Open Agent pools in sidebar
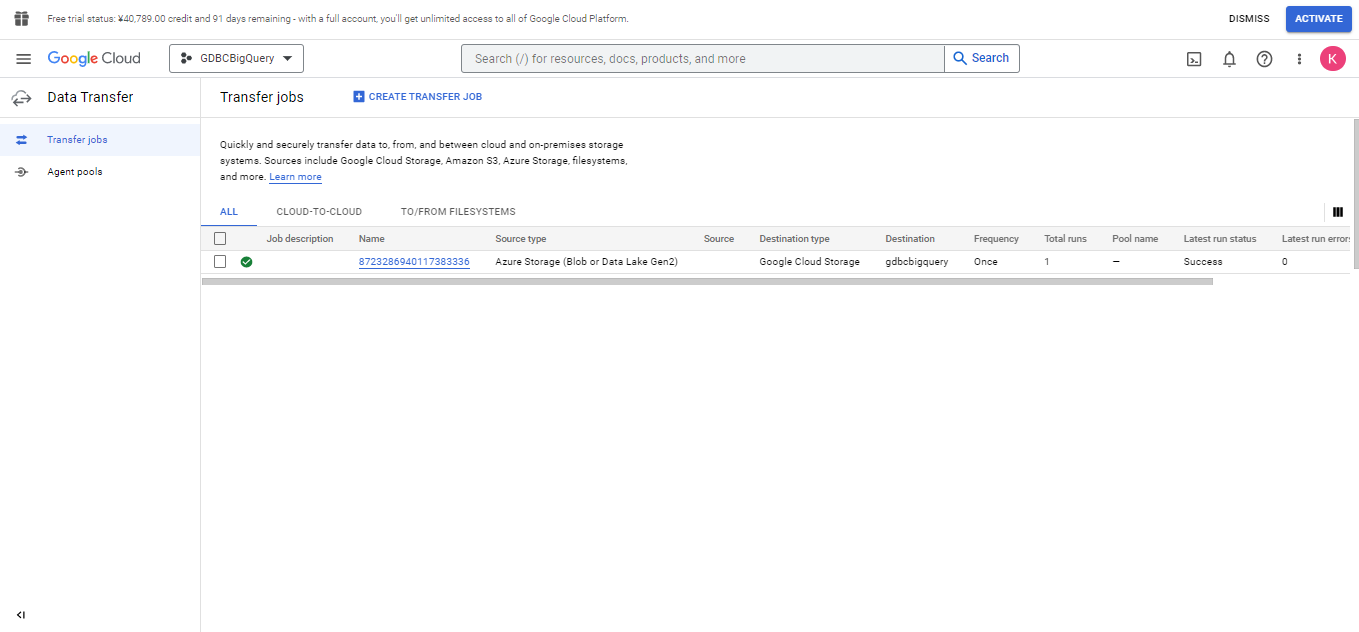Image resolution: width=1359 pixels, height=632 pixels. [x=75, y=172]
